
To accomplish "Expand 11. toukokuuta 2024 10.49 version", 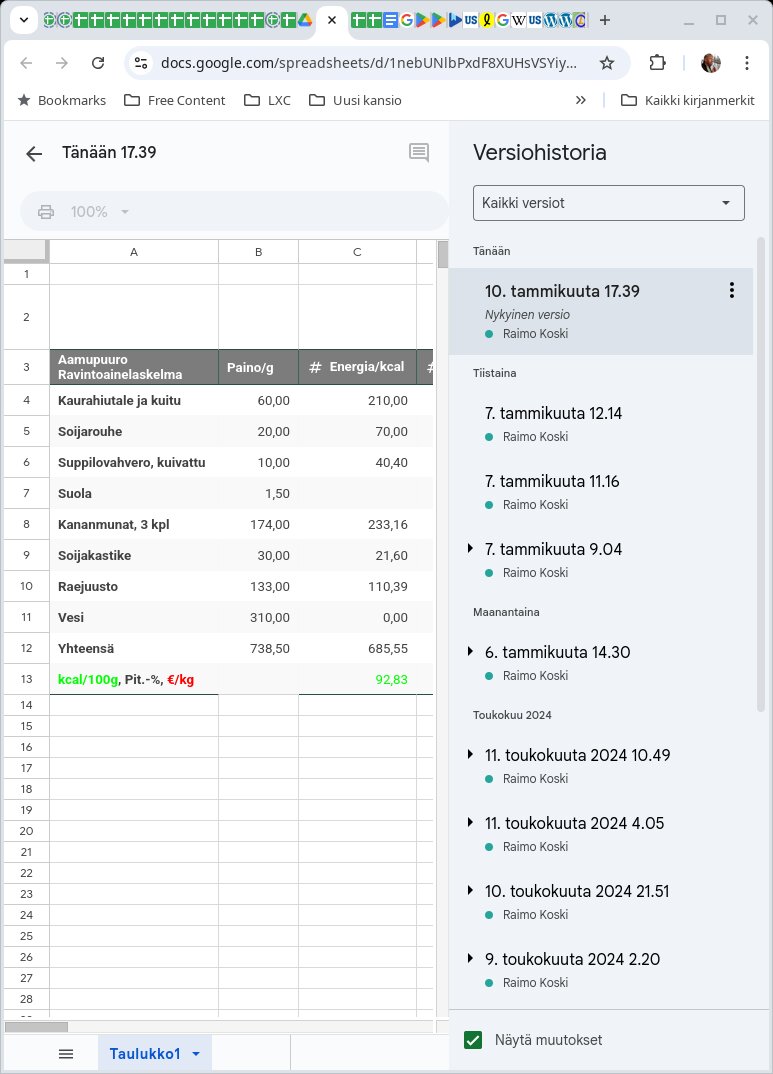I will 470,755.
